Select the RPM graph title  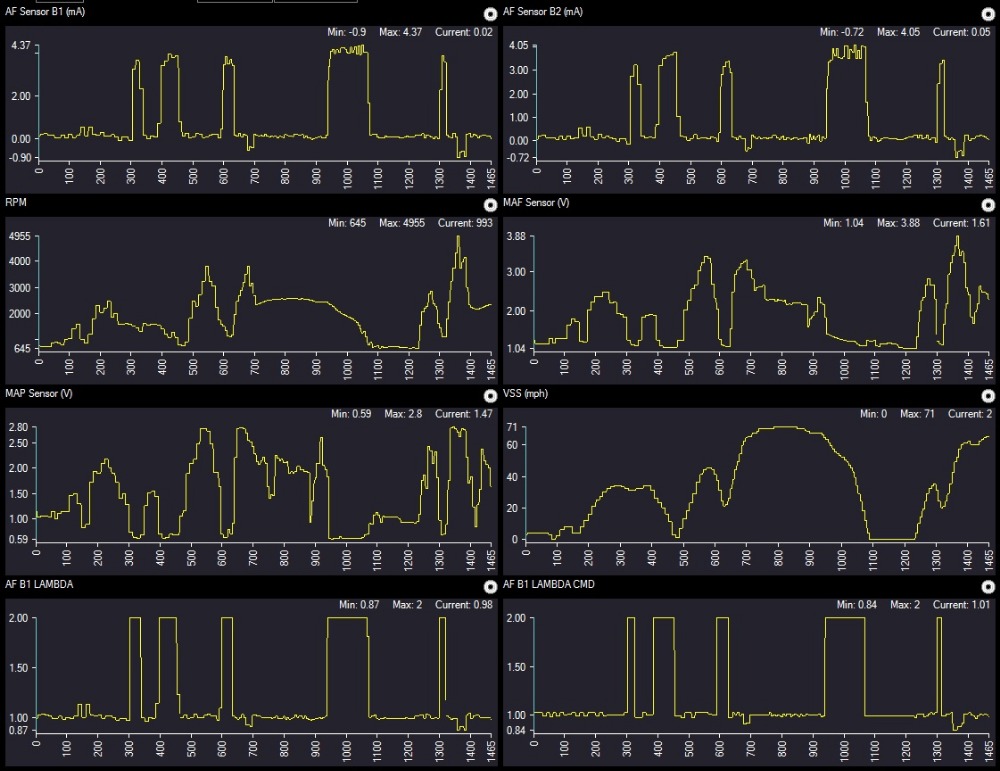tap(19, 203)
